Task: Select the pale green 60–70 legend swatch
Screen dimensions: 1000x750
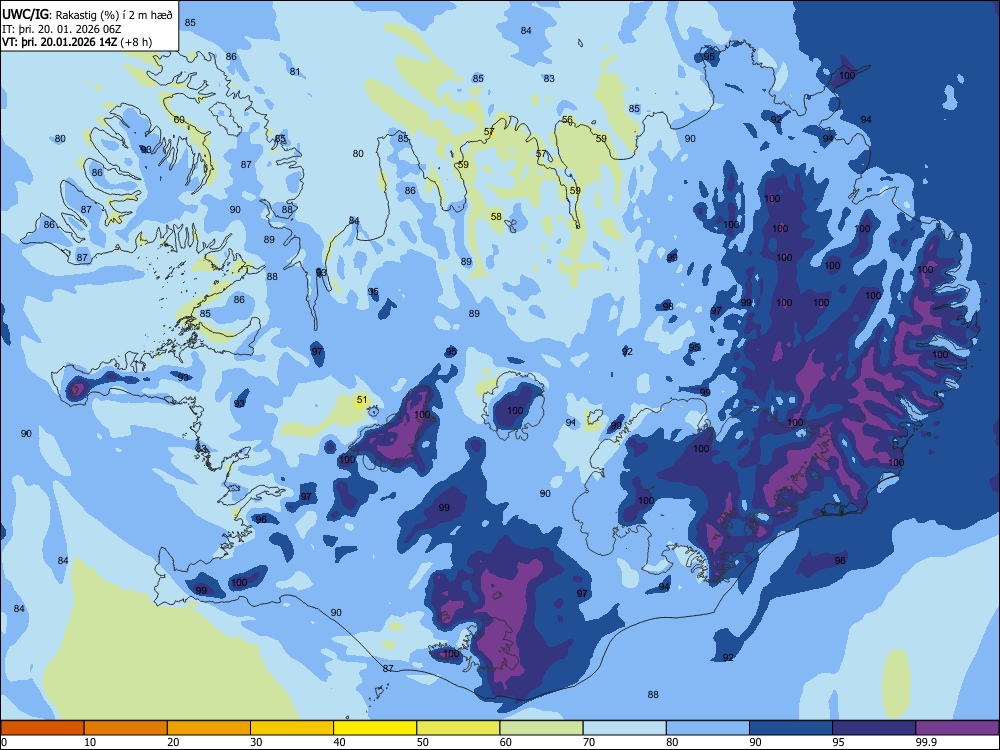Action: point(541,728)
